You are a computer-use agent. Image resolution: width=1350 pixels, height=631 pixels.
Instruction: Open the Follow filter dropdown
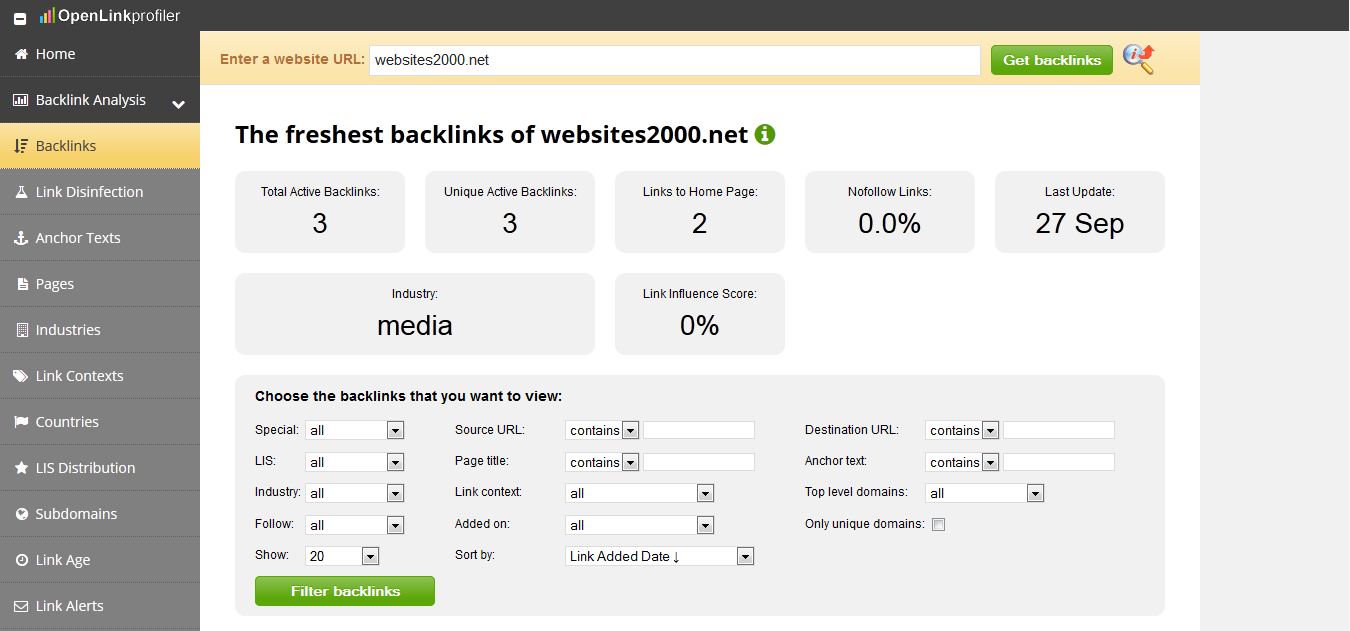click(x=354, y=525)
